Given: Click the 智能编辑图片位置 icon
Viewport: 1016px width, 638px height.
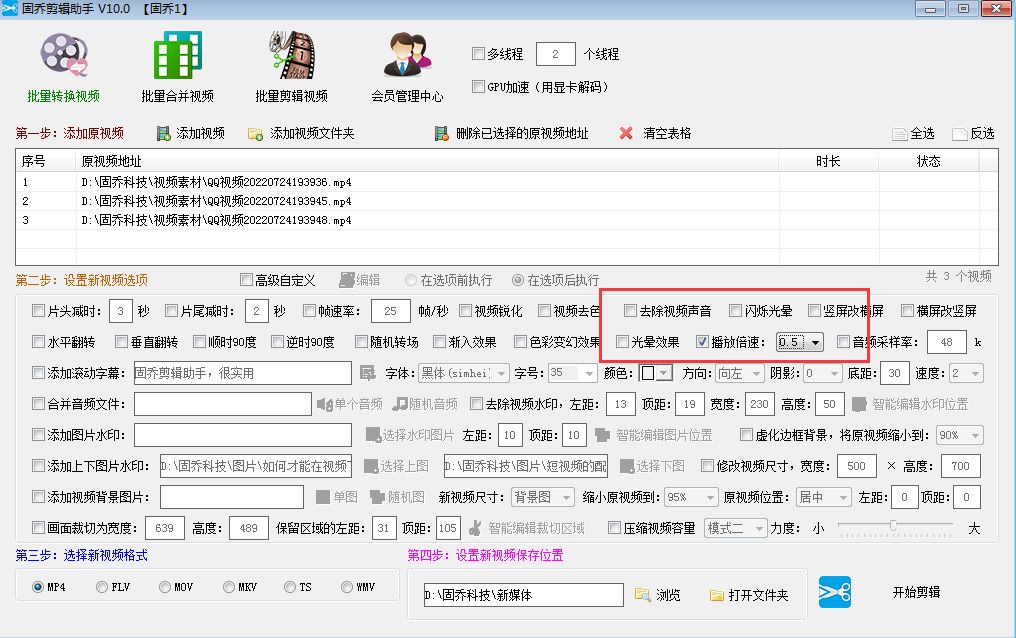Looking at the screenshot, I should [x=603, y=435].
